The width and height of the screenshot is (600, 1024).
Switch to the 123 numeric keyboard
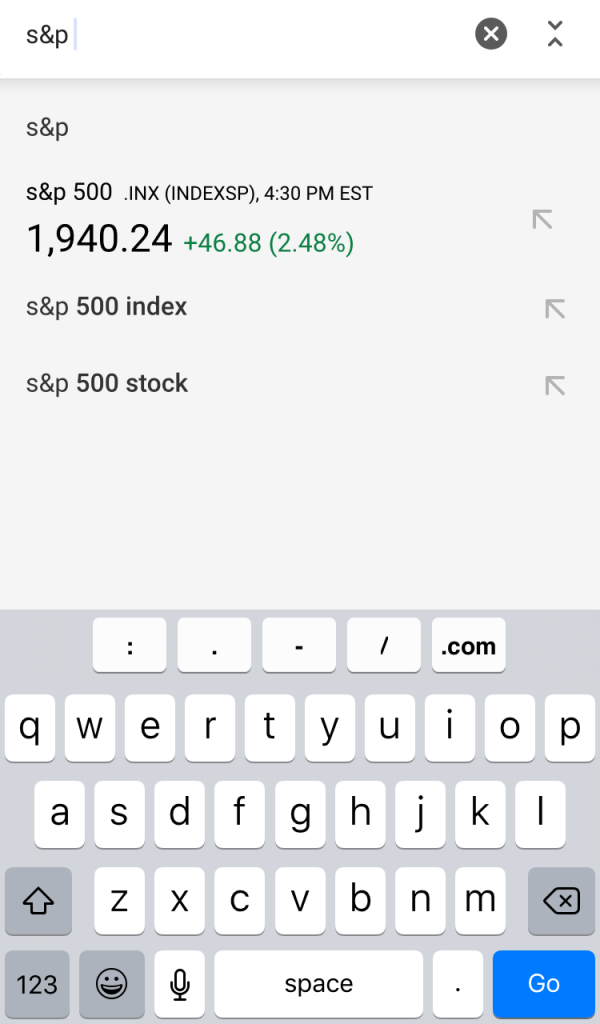coord(37,984)
